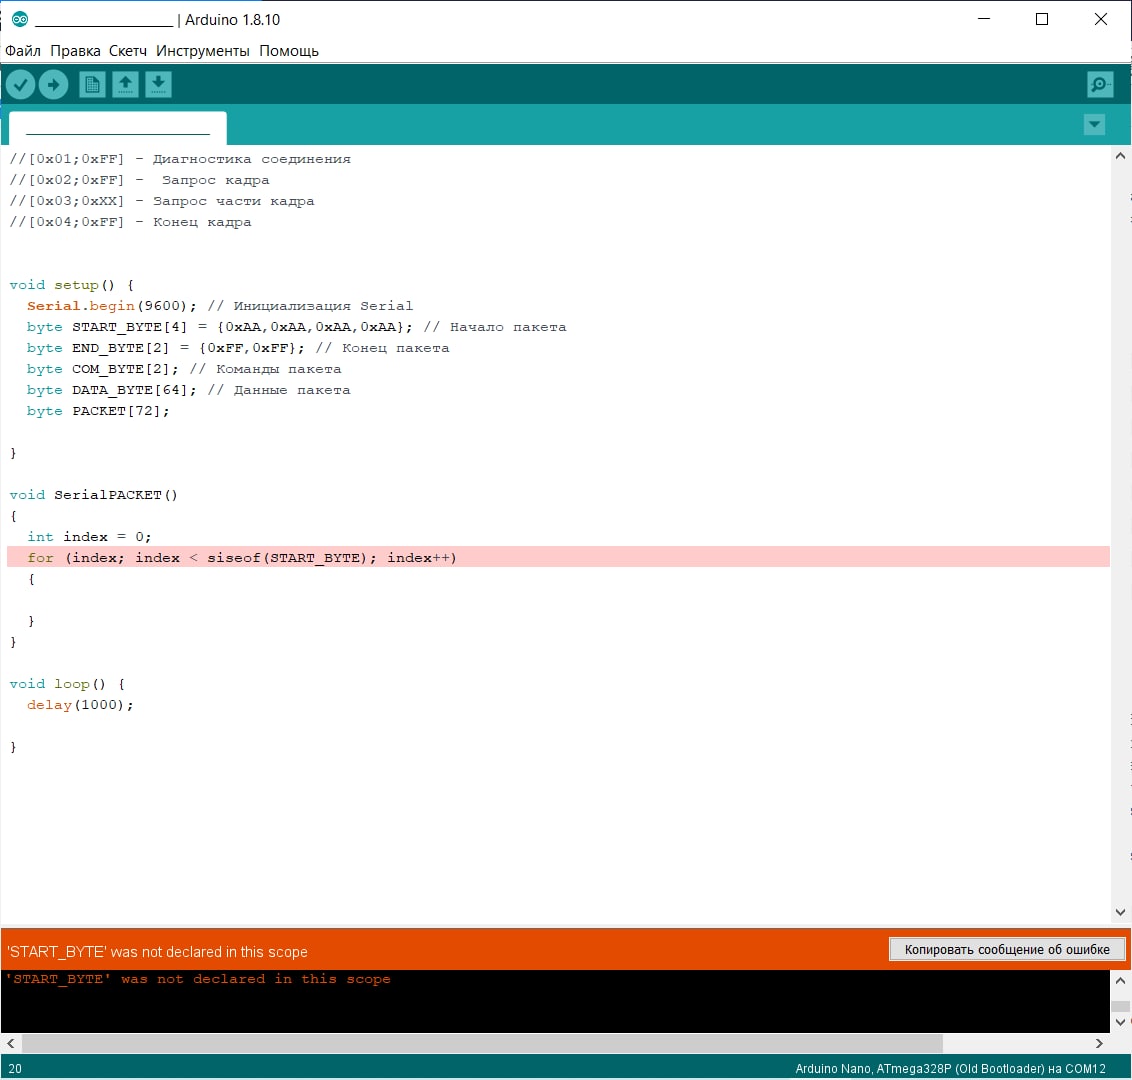
Task: Click the byte PACKET[72]; line
Action: [x=98, y=410]
